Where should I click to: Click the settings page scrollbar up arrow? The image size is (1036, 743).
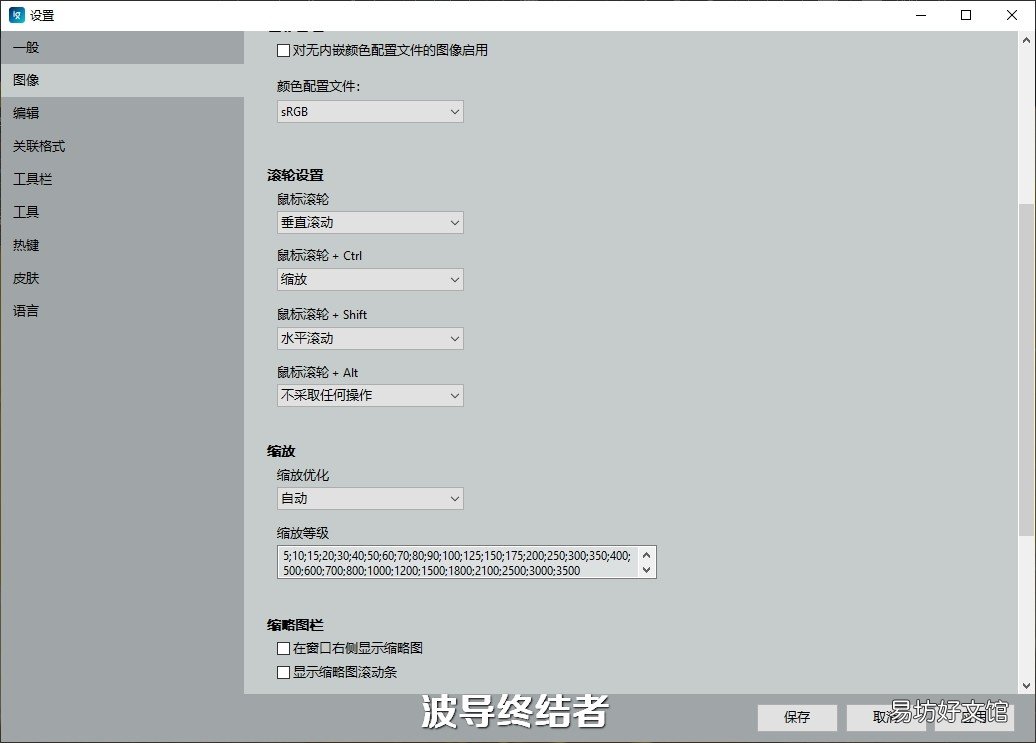click(x=1026, y=40)
